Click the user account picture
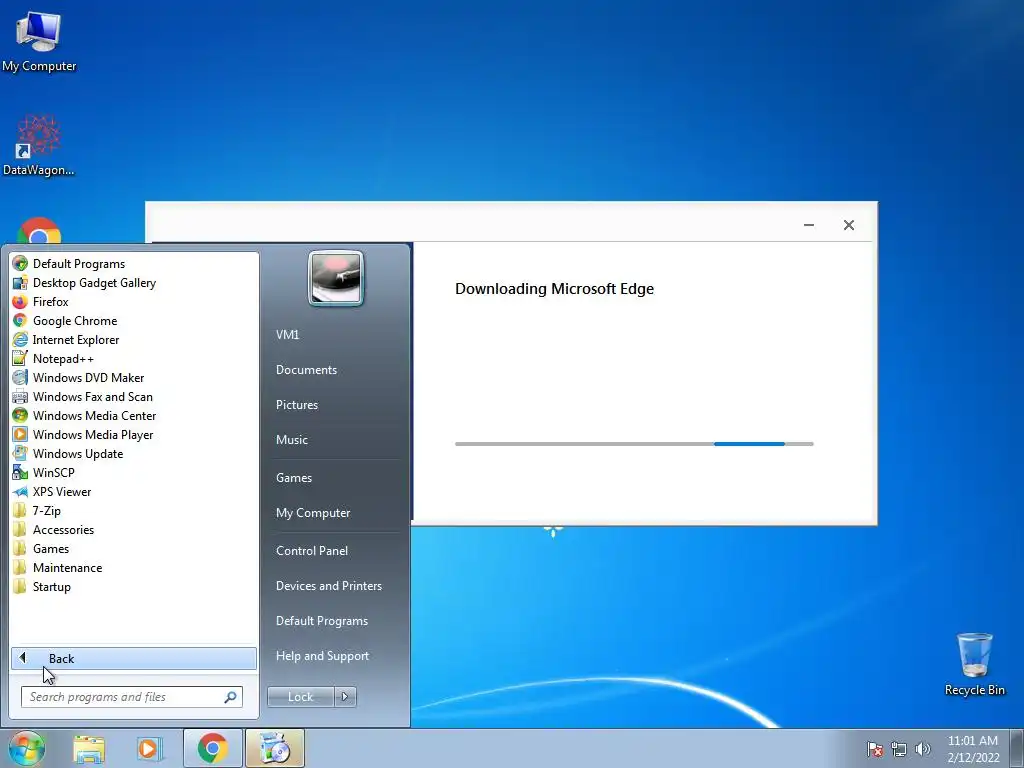This screenshot has width=1024, height=768. point(336,278)
